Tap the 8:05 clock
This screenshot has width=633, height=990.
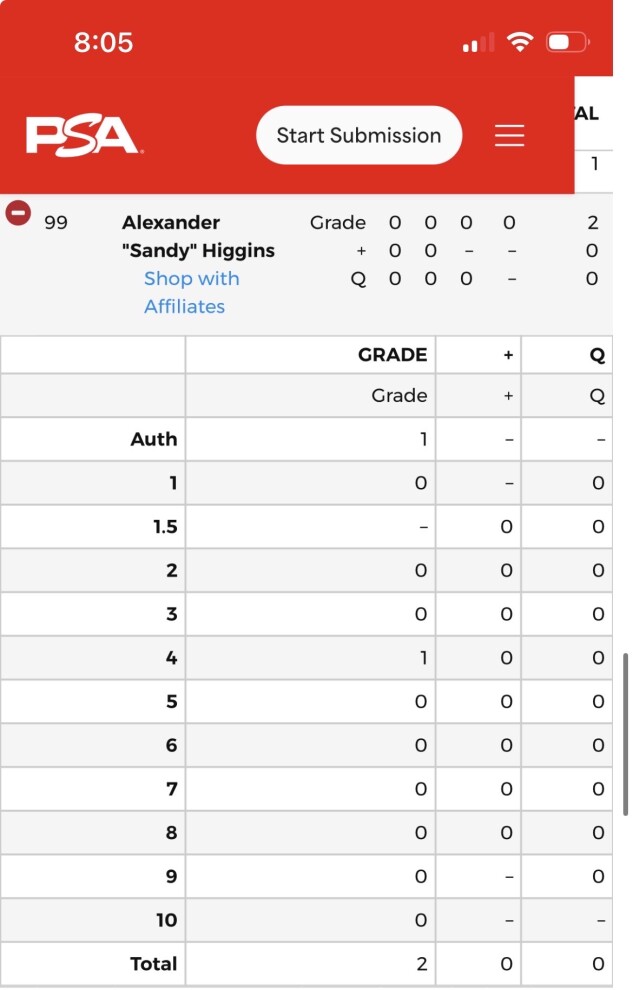click(x=103, y=42)
